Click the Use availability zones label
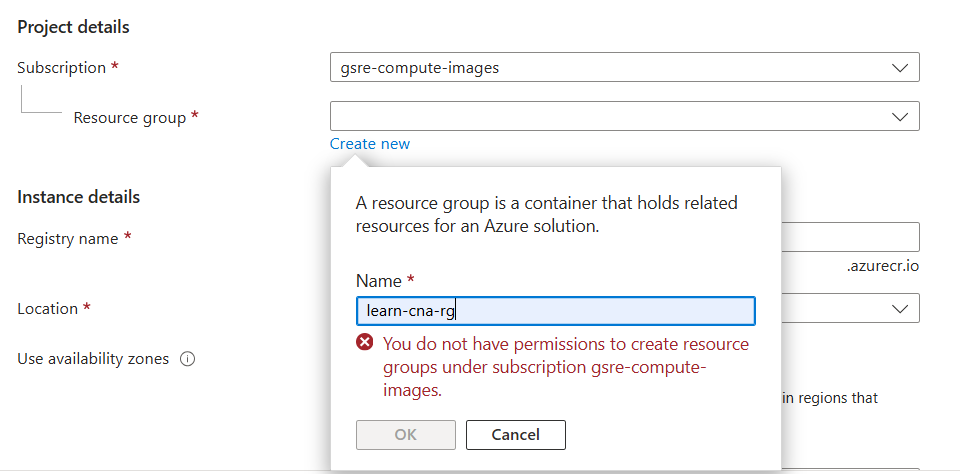 pyautogui.click(x=93, y=359)
